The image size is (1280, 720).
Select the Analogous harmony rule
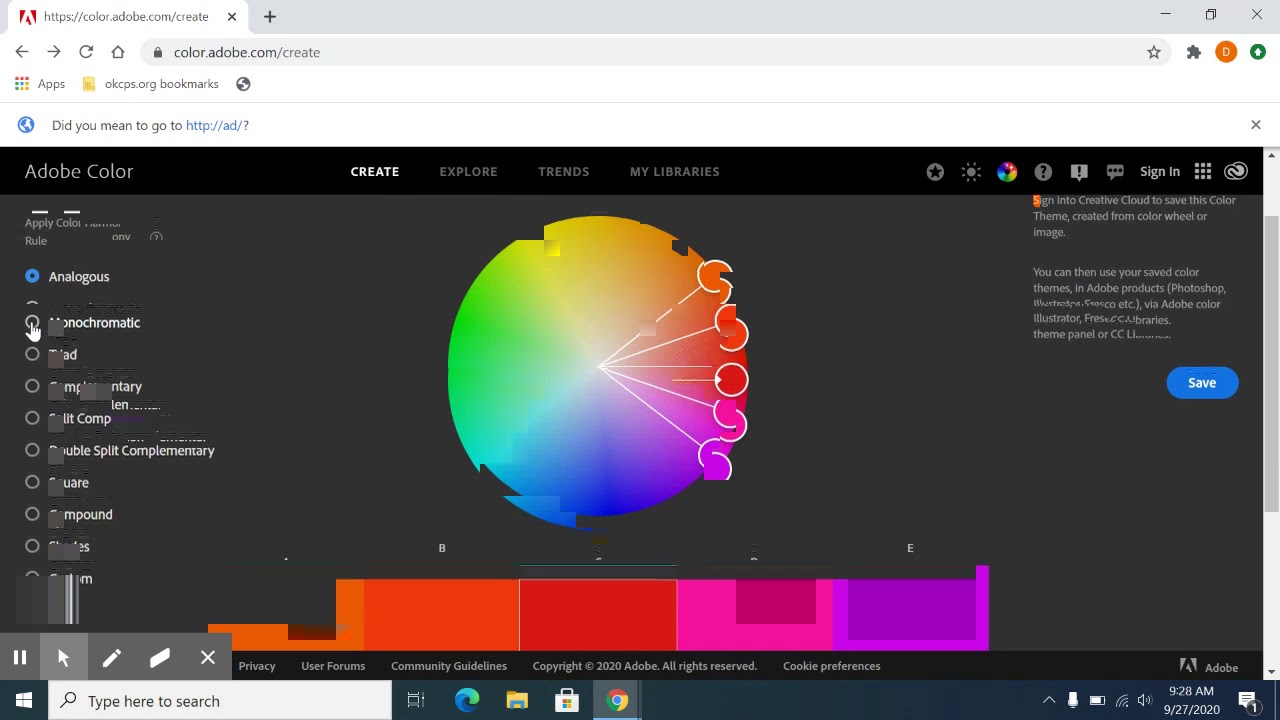coord(32,276)
